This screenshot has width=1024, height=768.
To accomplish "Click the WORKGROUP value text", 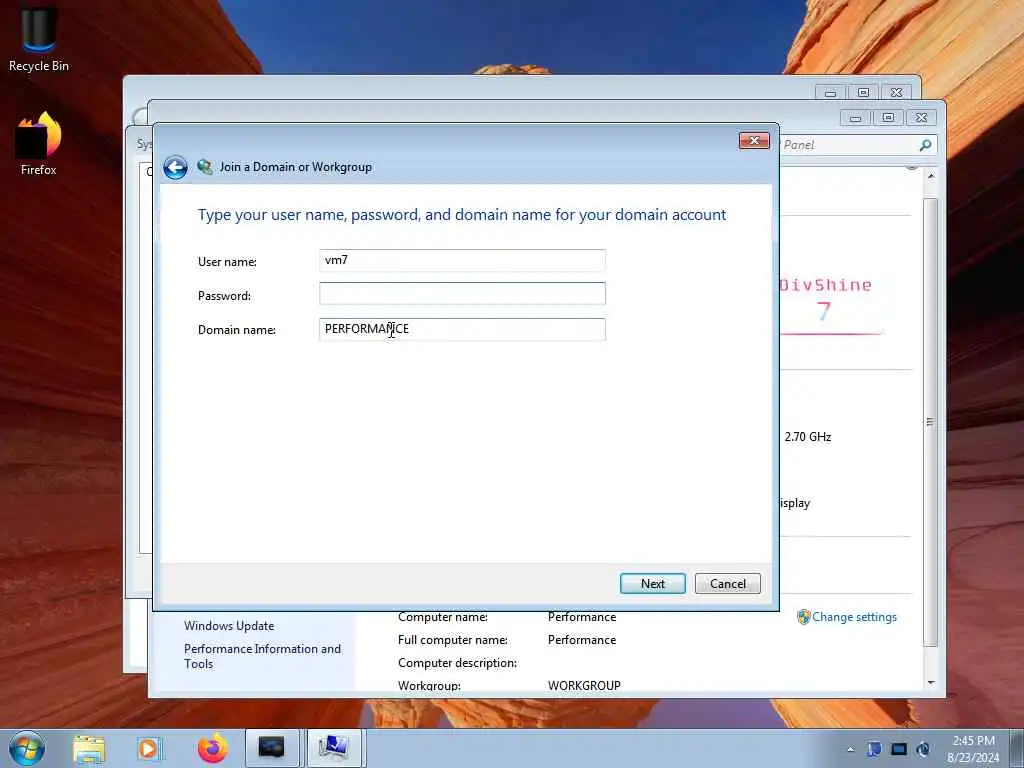I will [x=584, y=686].
